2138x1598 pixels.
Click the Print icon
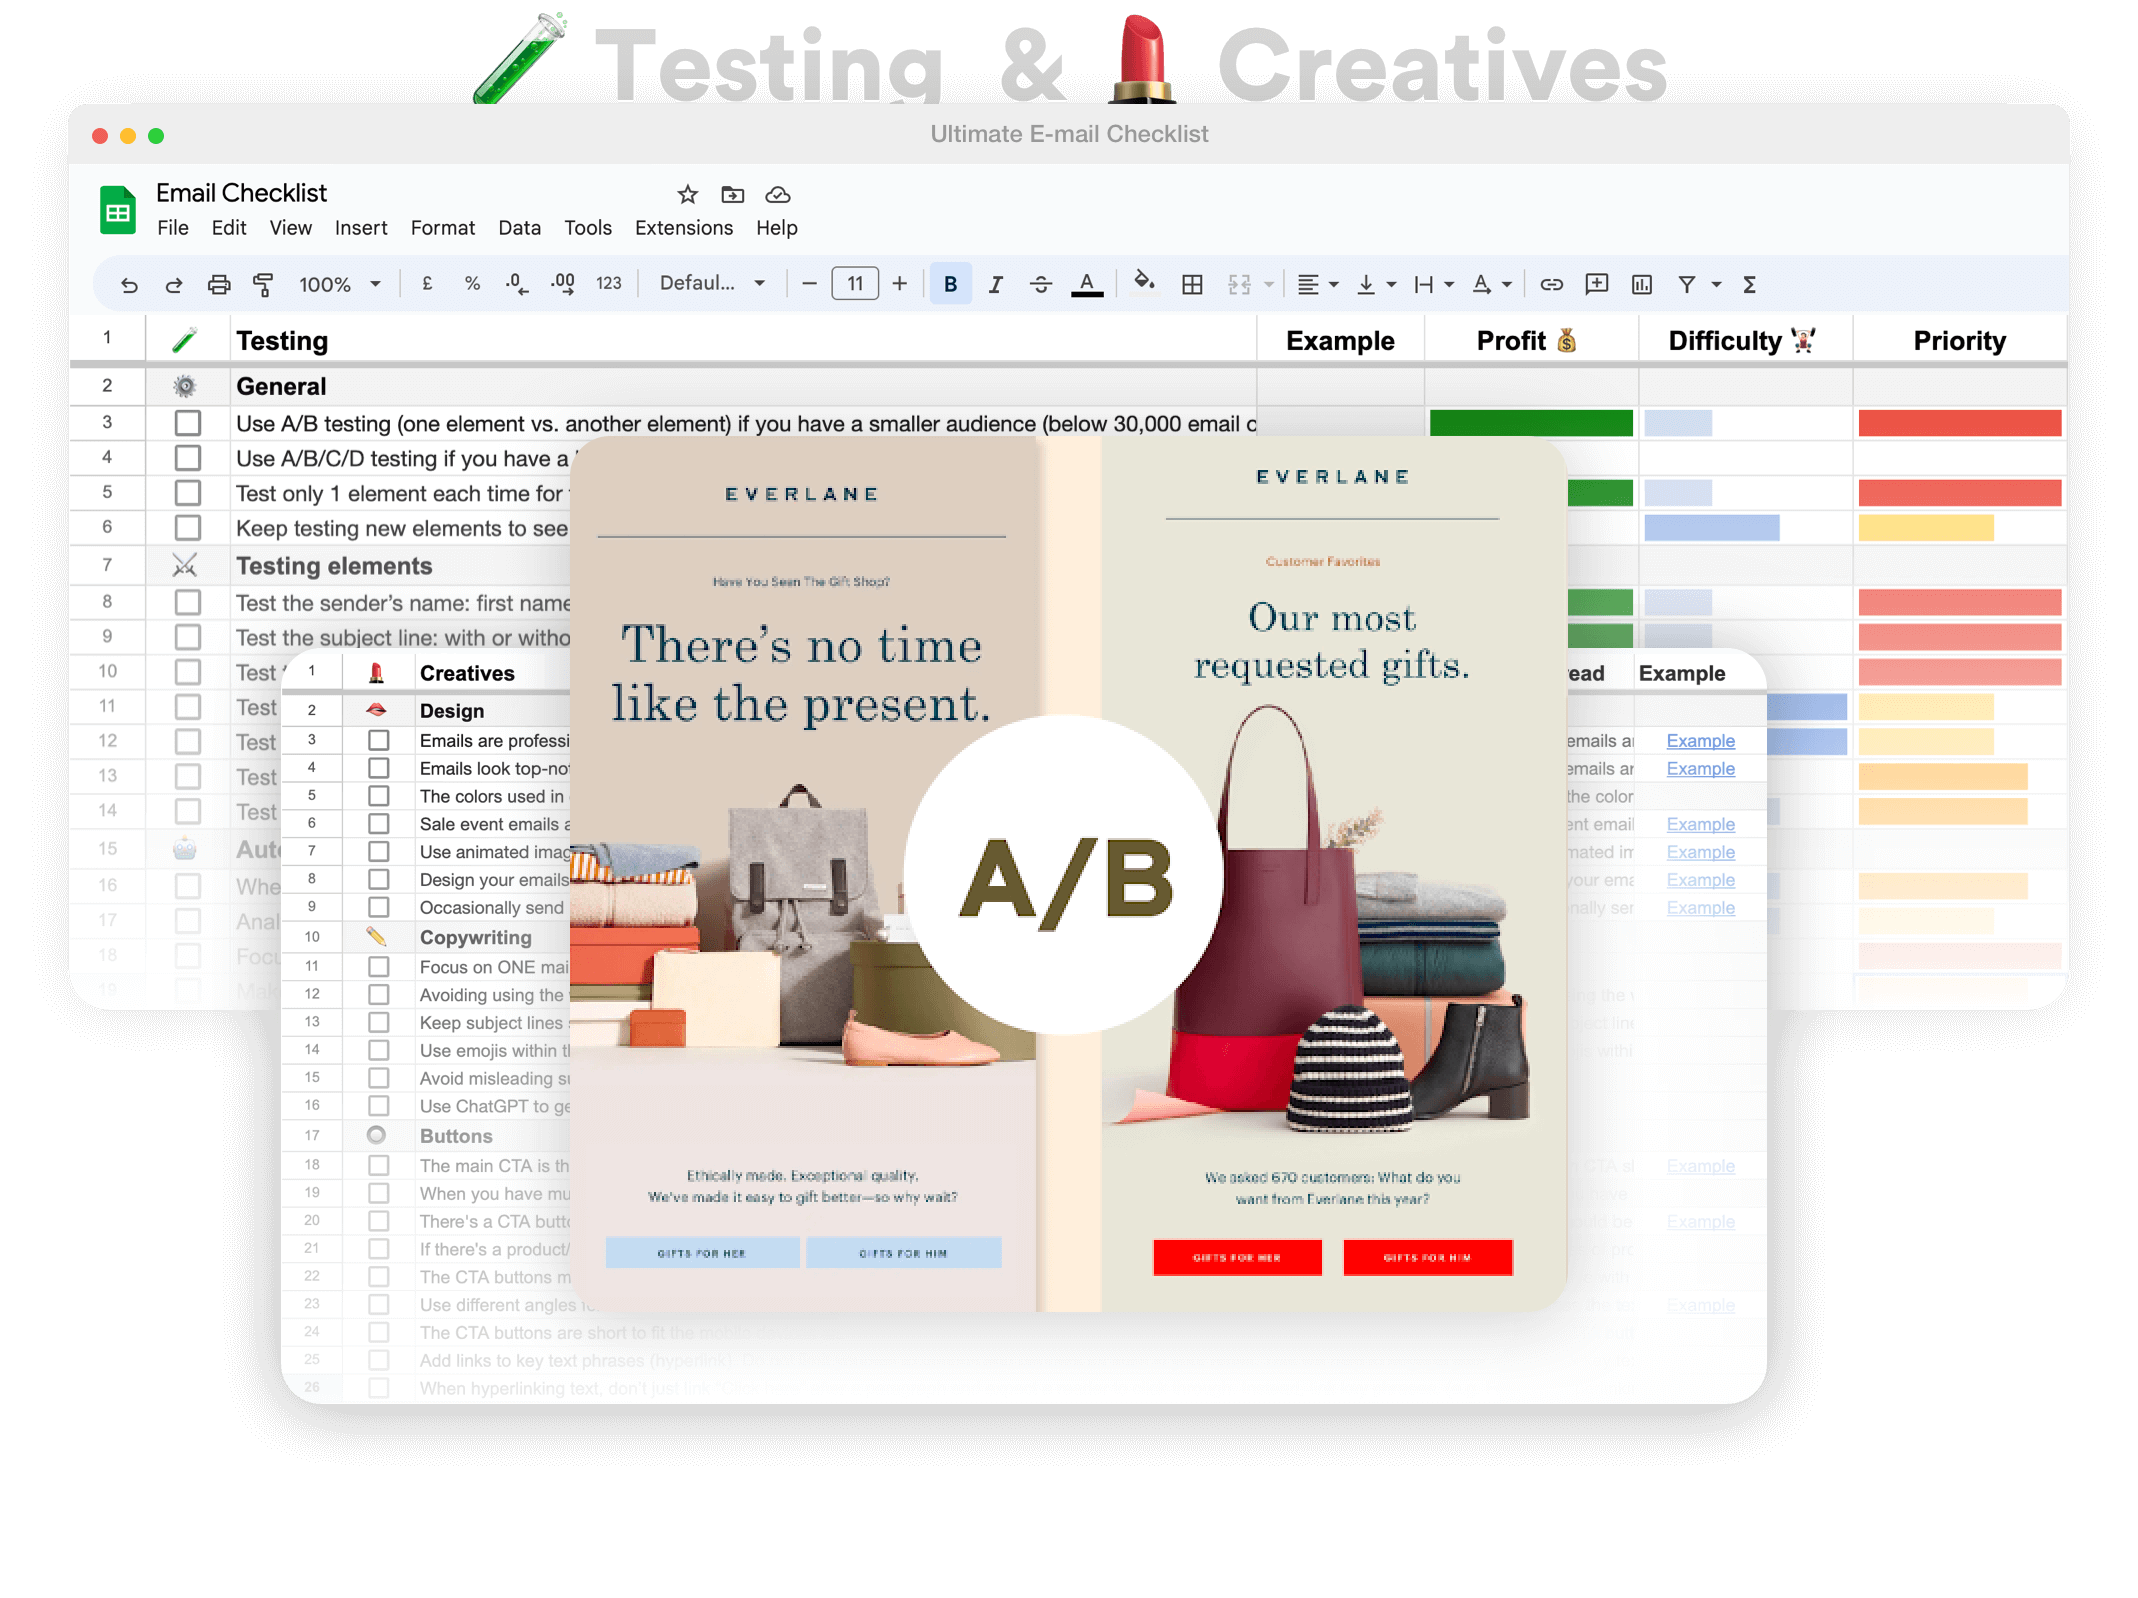(218, 285)
